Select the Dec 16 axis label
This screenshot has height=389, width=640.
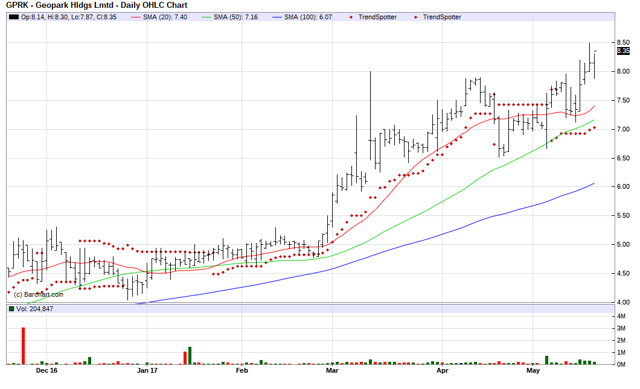point(47,371)
